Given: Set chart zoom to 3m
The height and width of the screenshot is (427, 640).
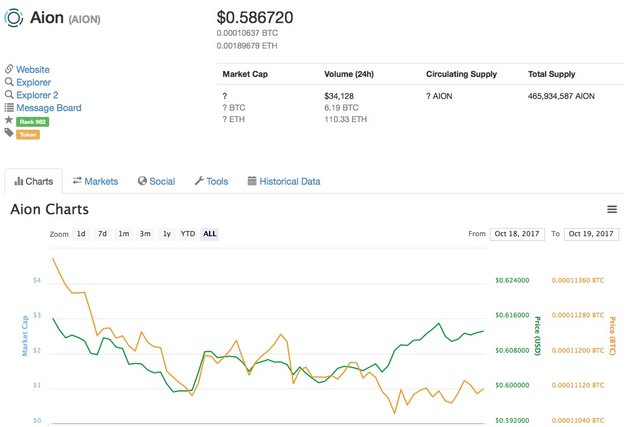Looking at the screenshot, I should point(145,234).
